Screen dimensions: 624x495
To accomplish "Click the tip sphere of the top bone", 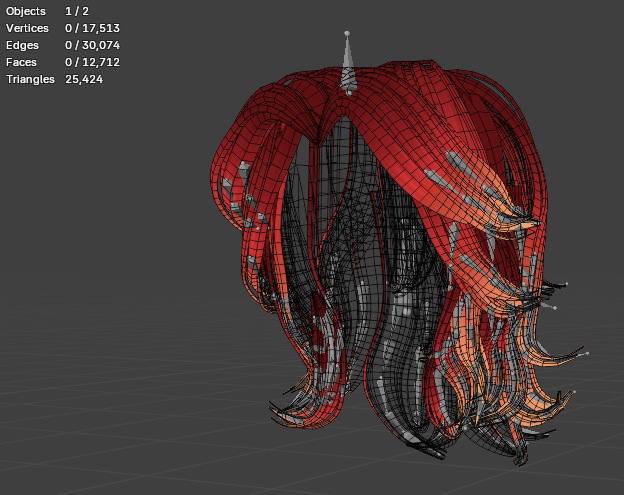I will (x=347, y=33).
